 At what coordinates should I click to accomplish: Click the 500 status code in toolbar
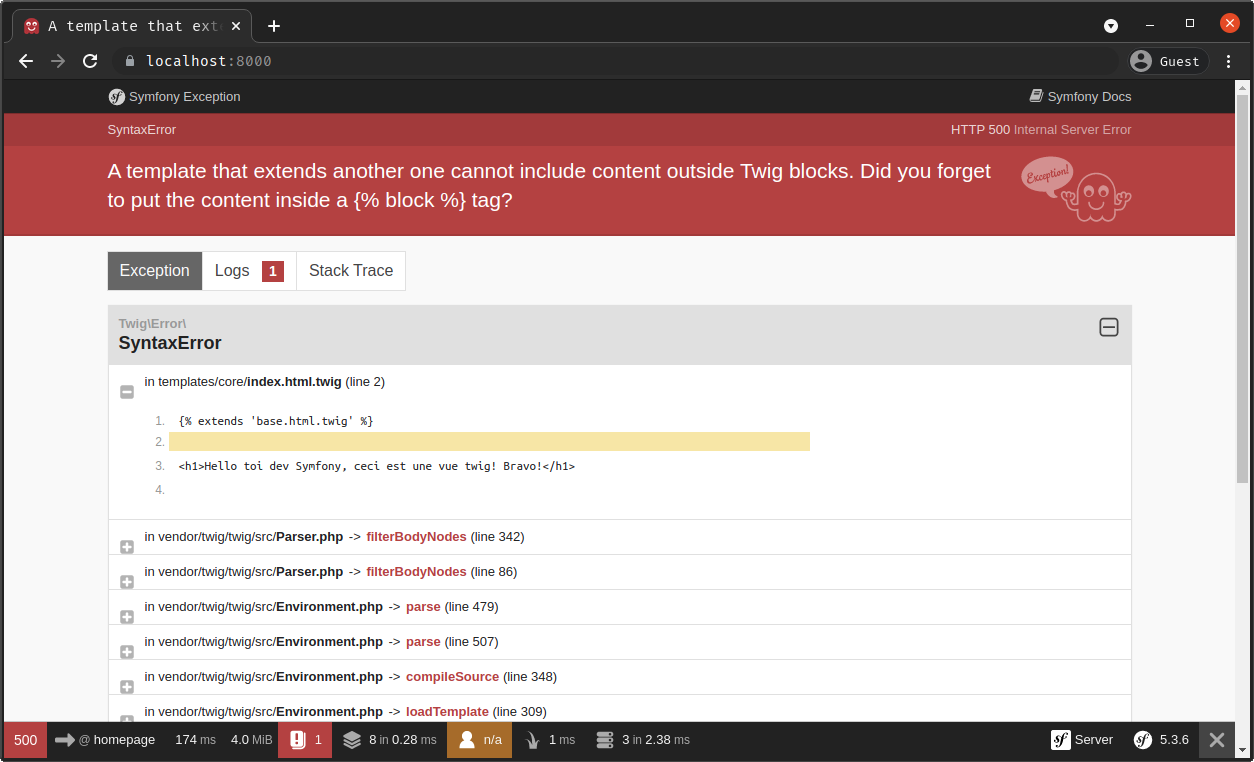(26, 740)
